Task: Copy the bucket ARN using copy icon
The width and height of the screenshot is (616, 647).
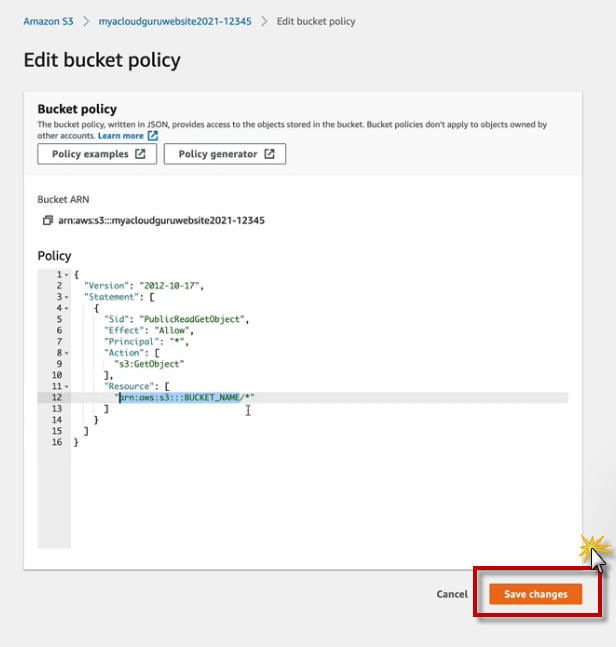Action: [47, 220]
